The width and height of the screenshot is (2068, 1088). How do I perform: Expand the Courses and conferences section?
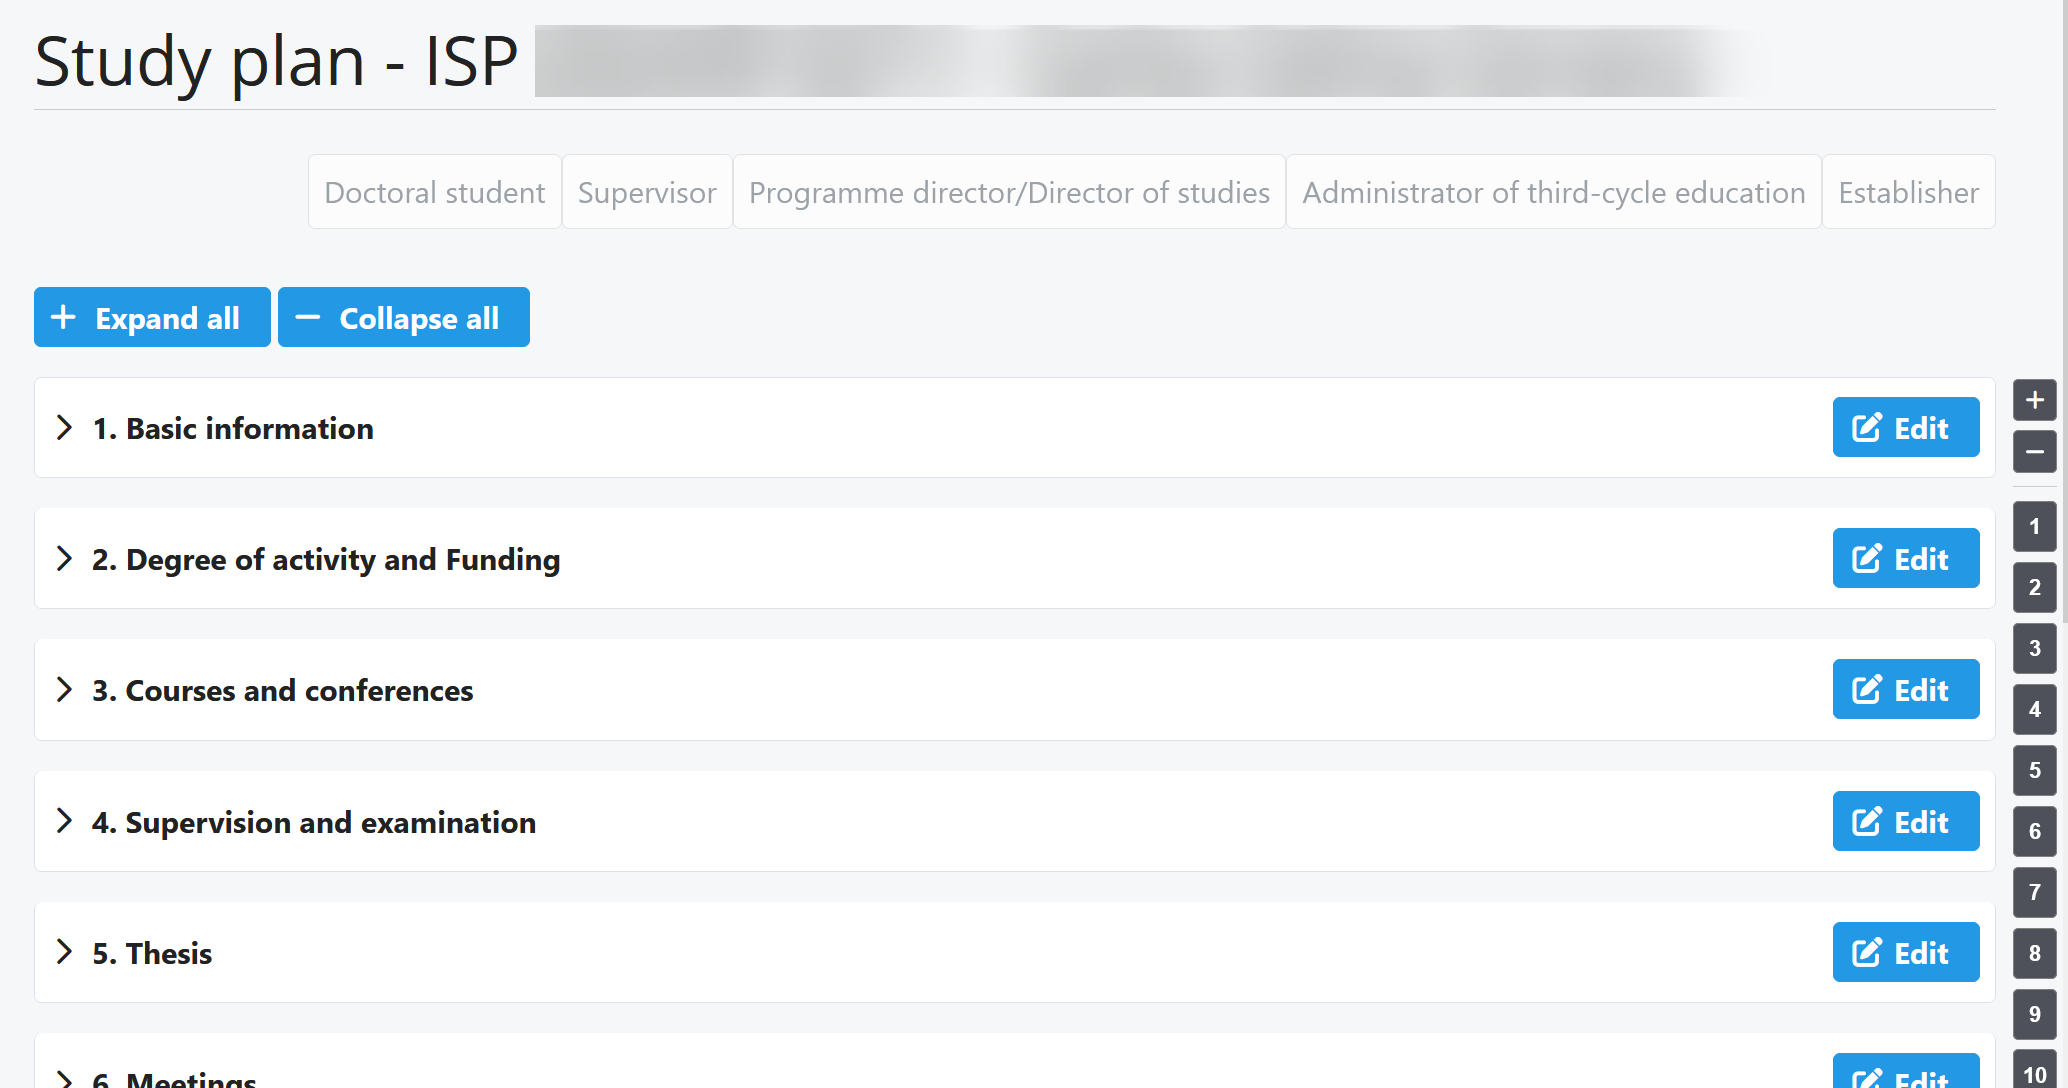coord(65,690)
